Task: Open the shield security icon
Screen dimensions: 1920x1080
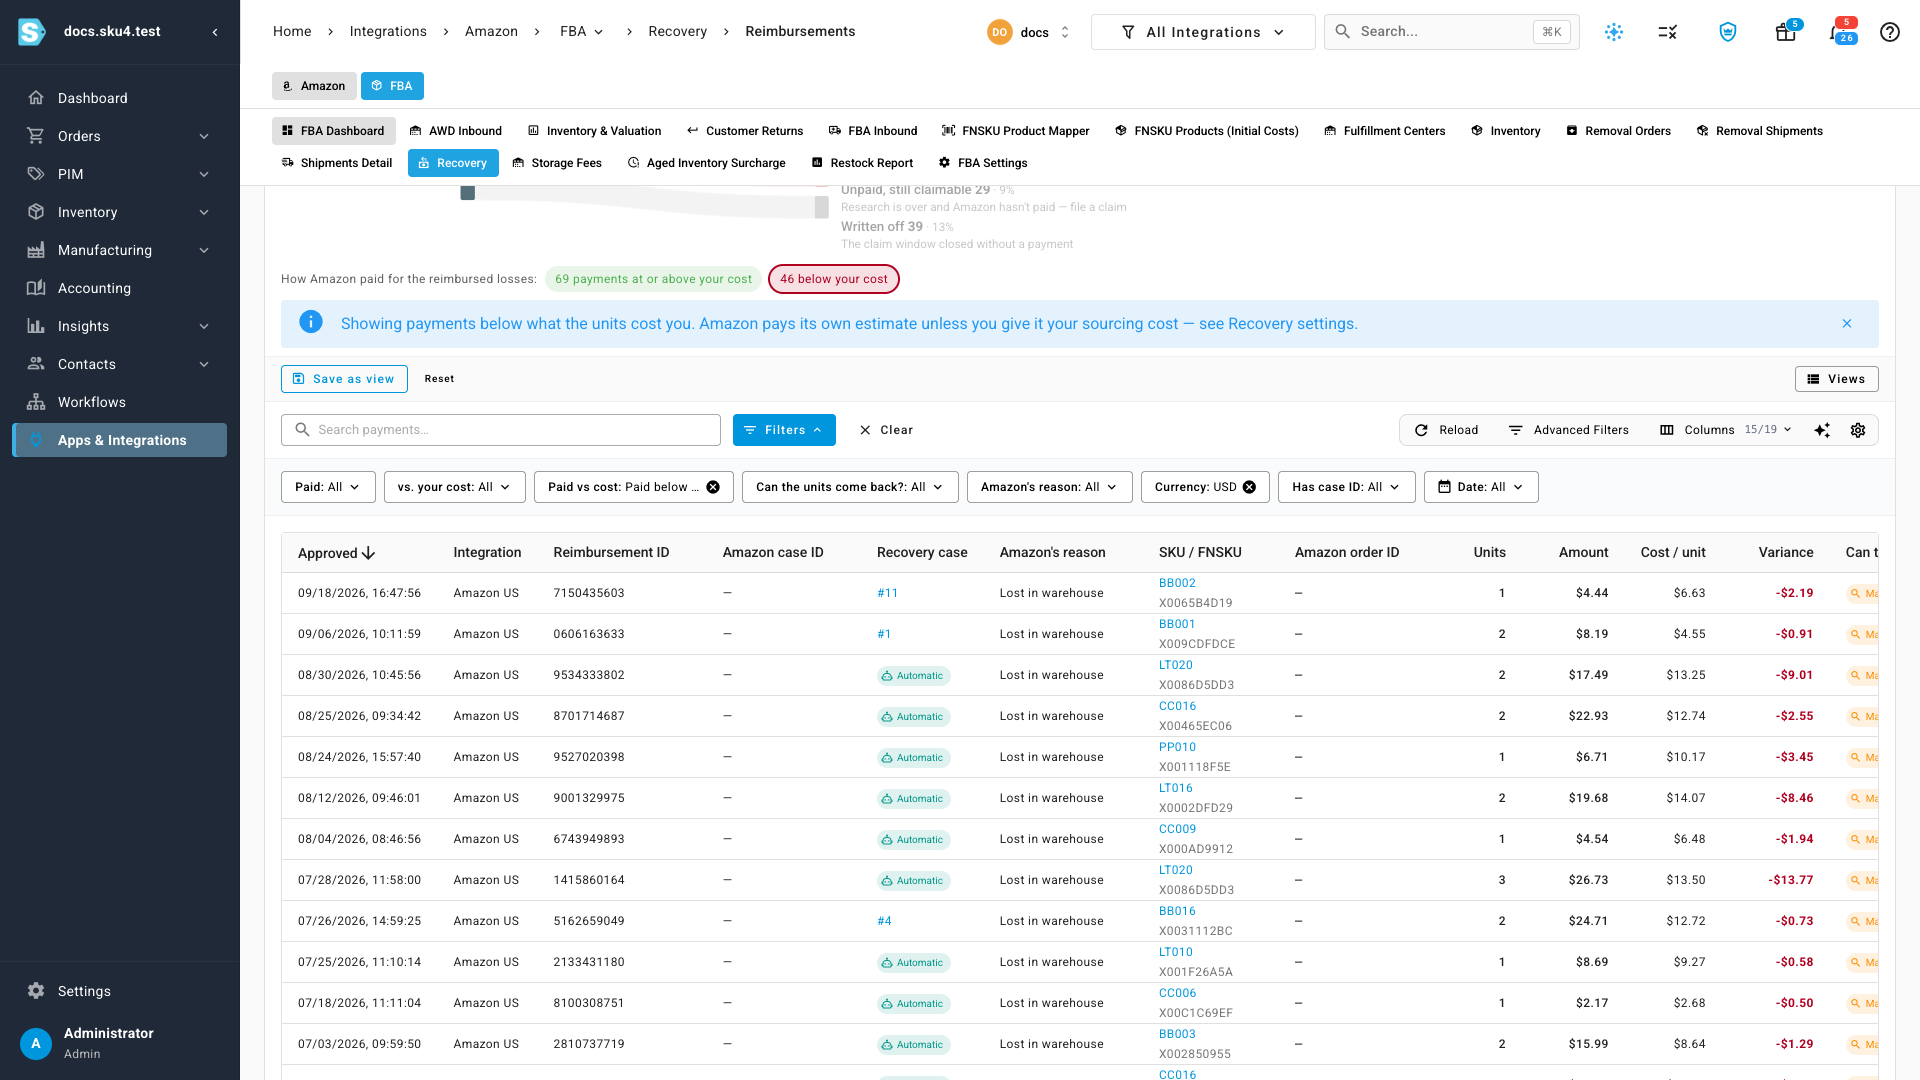Action: pyautogui.click(x=1728, y=32)
